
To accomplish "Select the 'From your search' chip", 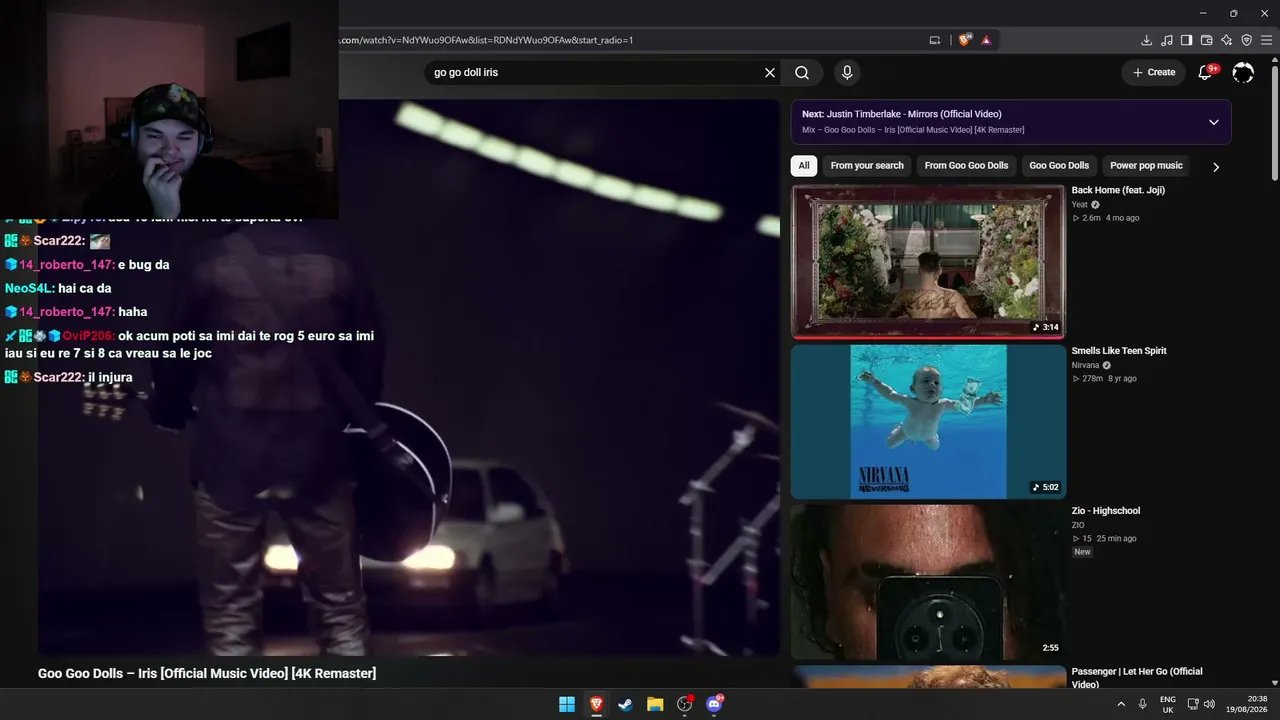I will pos(867,166).
